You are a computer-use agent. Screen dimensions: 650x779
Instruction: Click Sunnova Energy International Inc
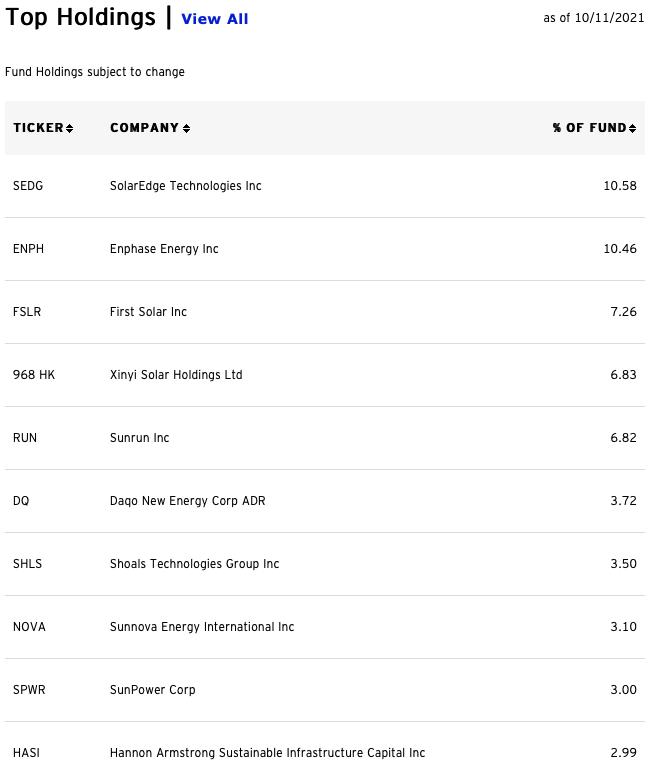click(202, 627)
